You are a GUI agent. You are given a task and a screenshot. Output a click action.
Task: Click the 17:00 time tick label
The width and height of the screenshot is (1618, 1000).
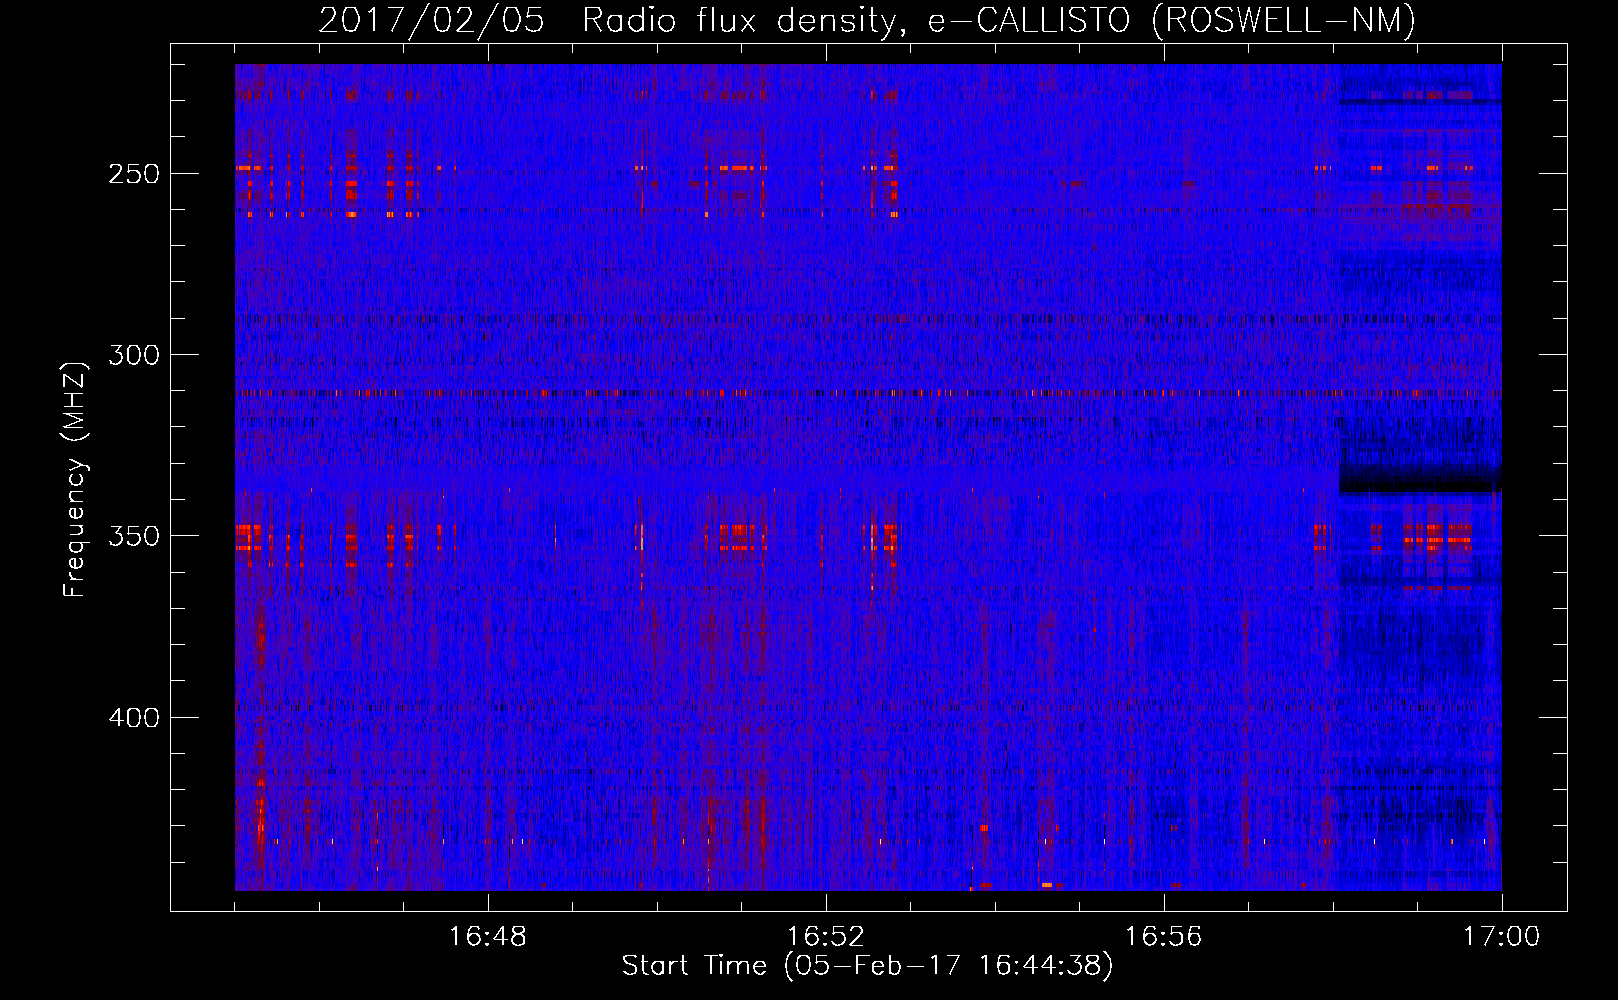(1502, 936)
